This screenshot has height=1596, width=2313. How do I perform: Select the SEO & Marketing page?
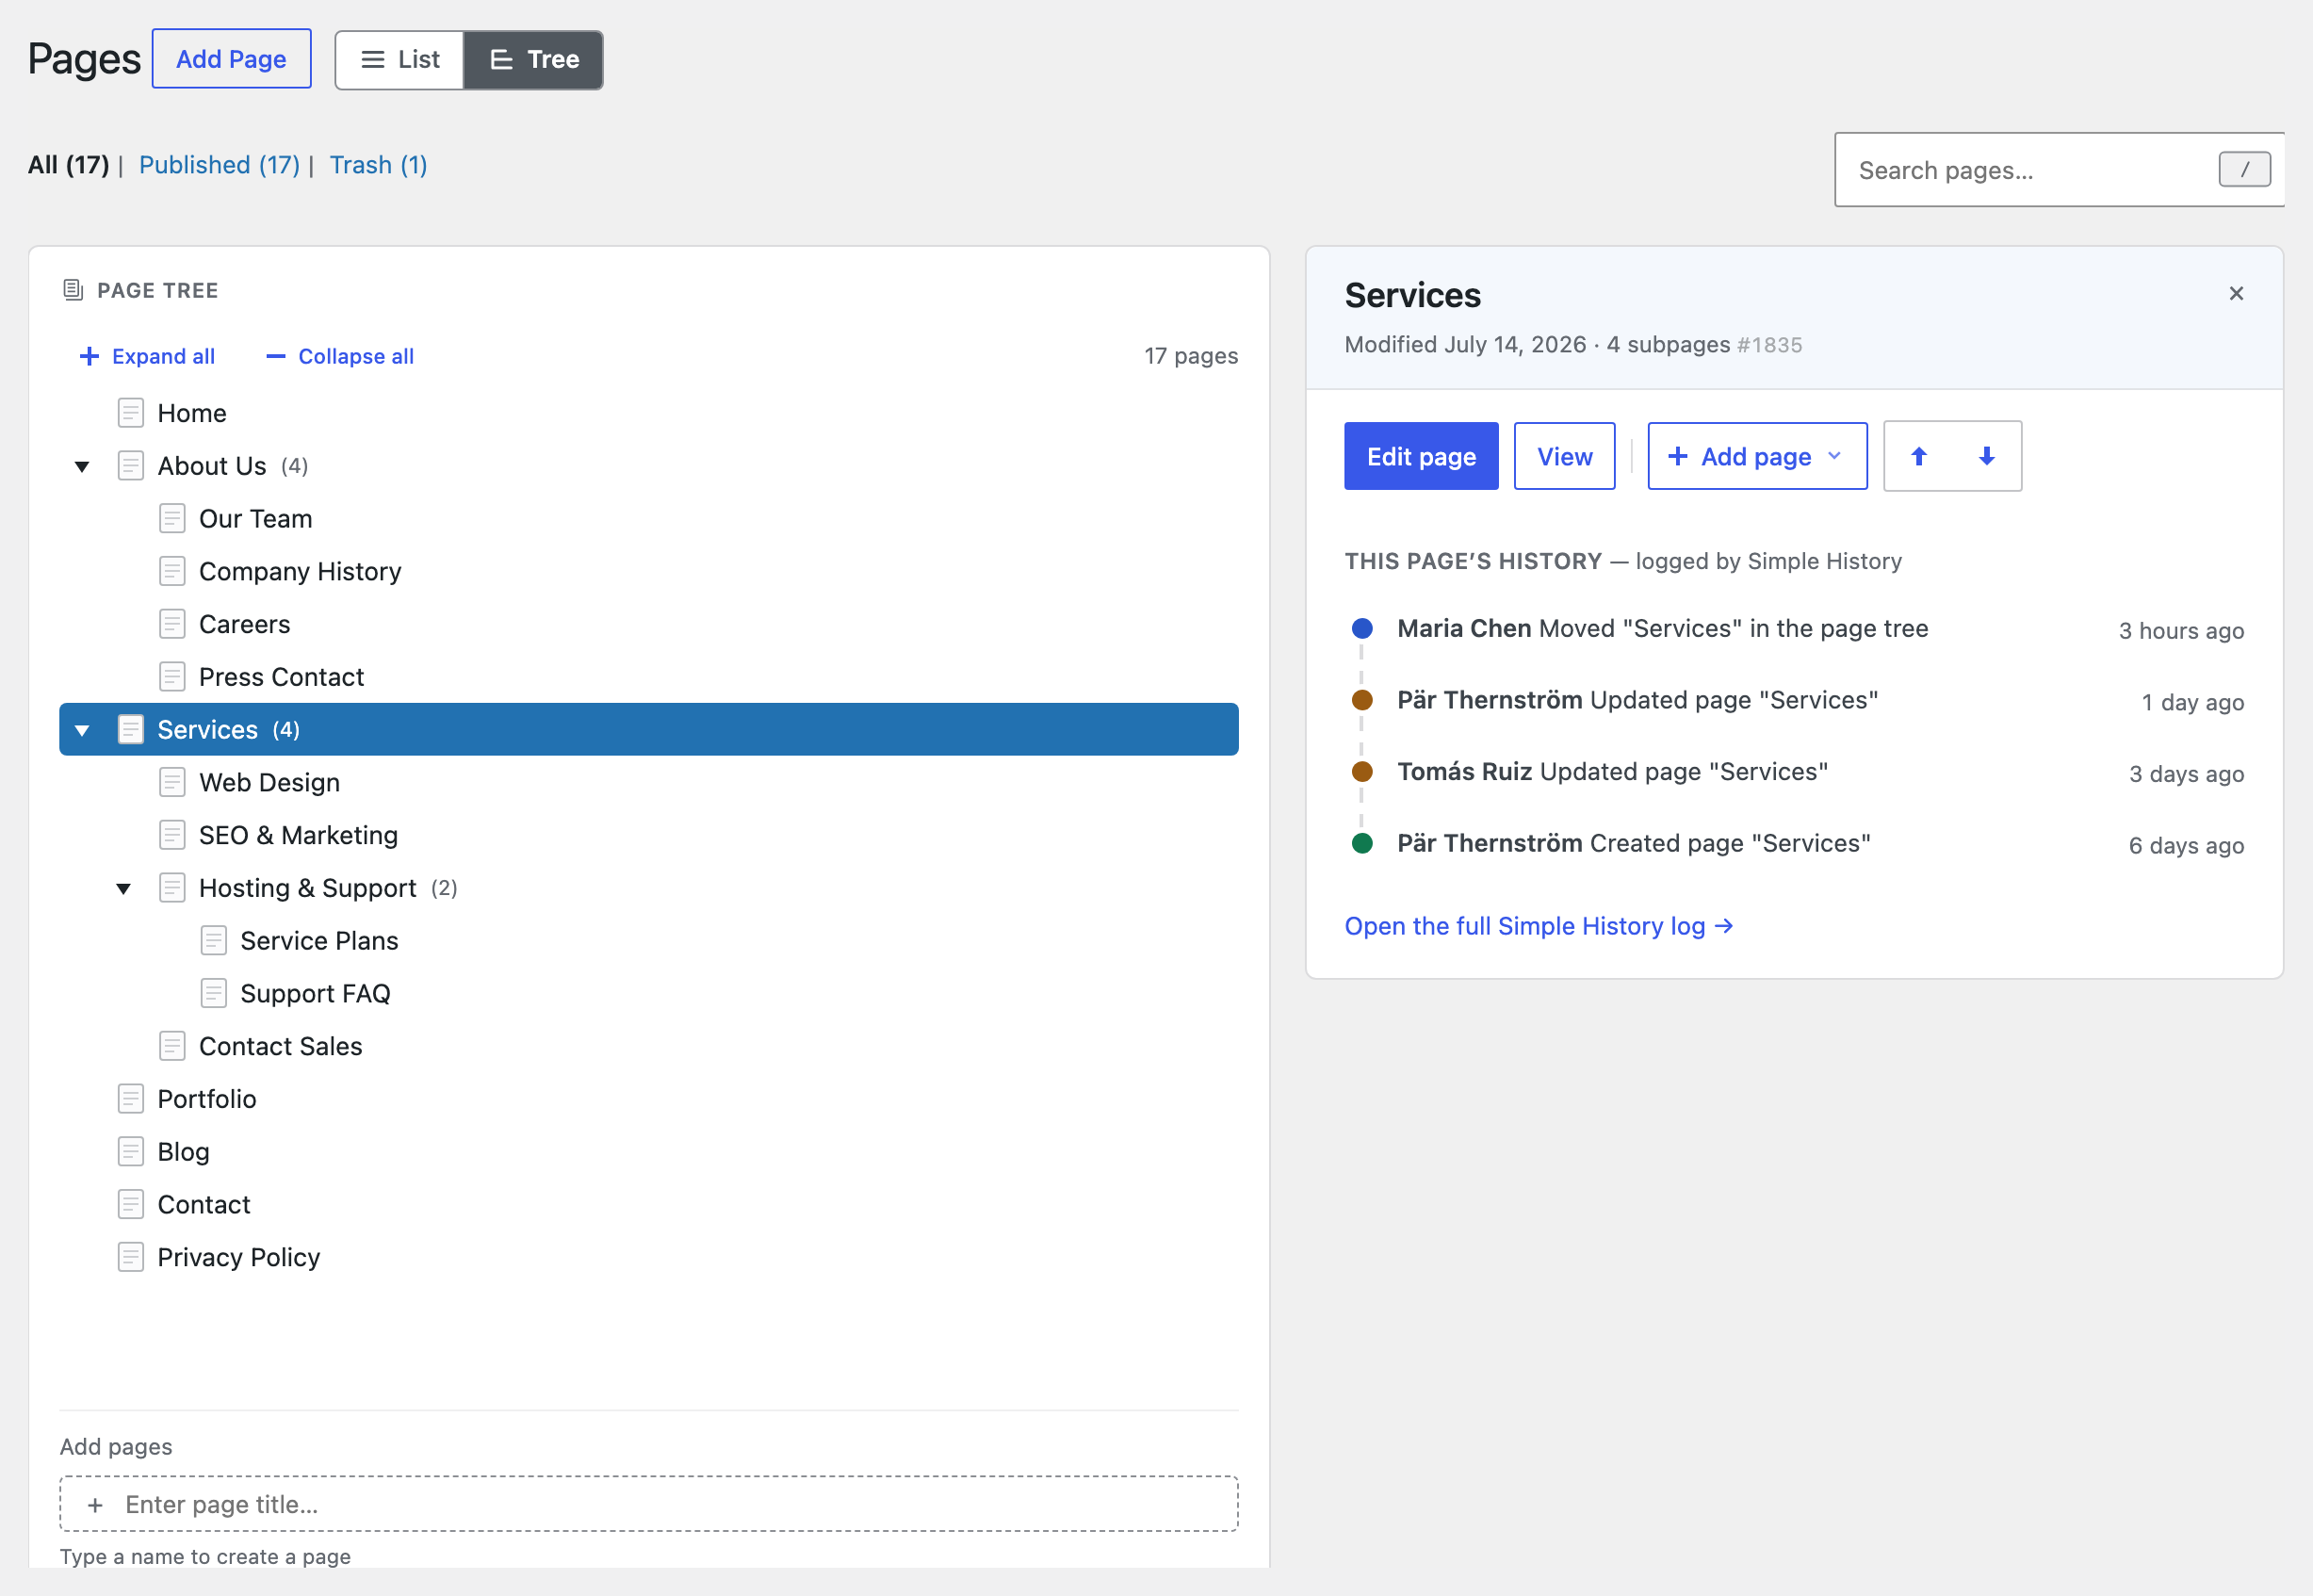pos(649,835)
